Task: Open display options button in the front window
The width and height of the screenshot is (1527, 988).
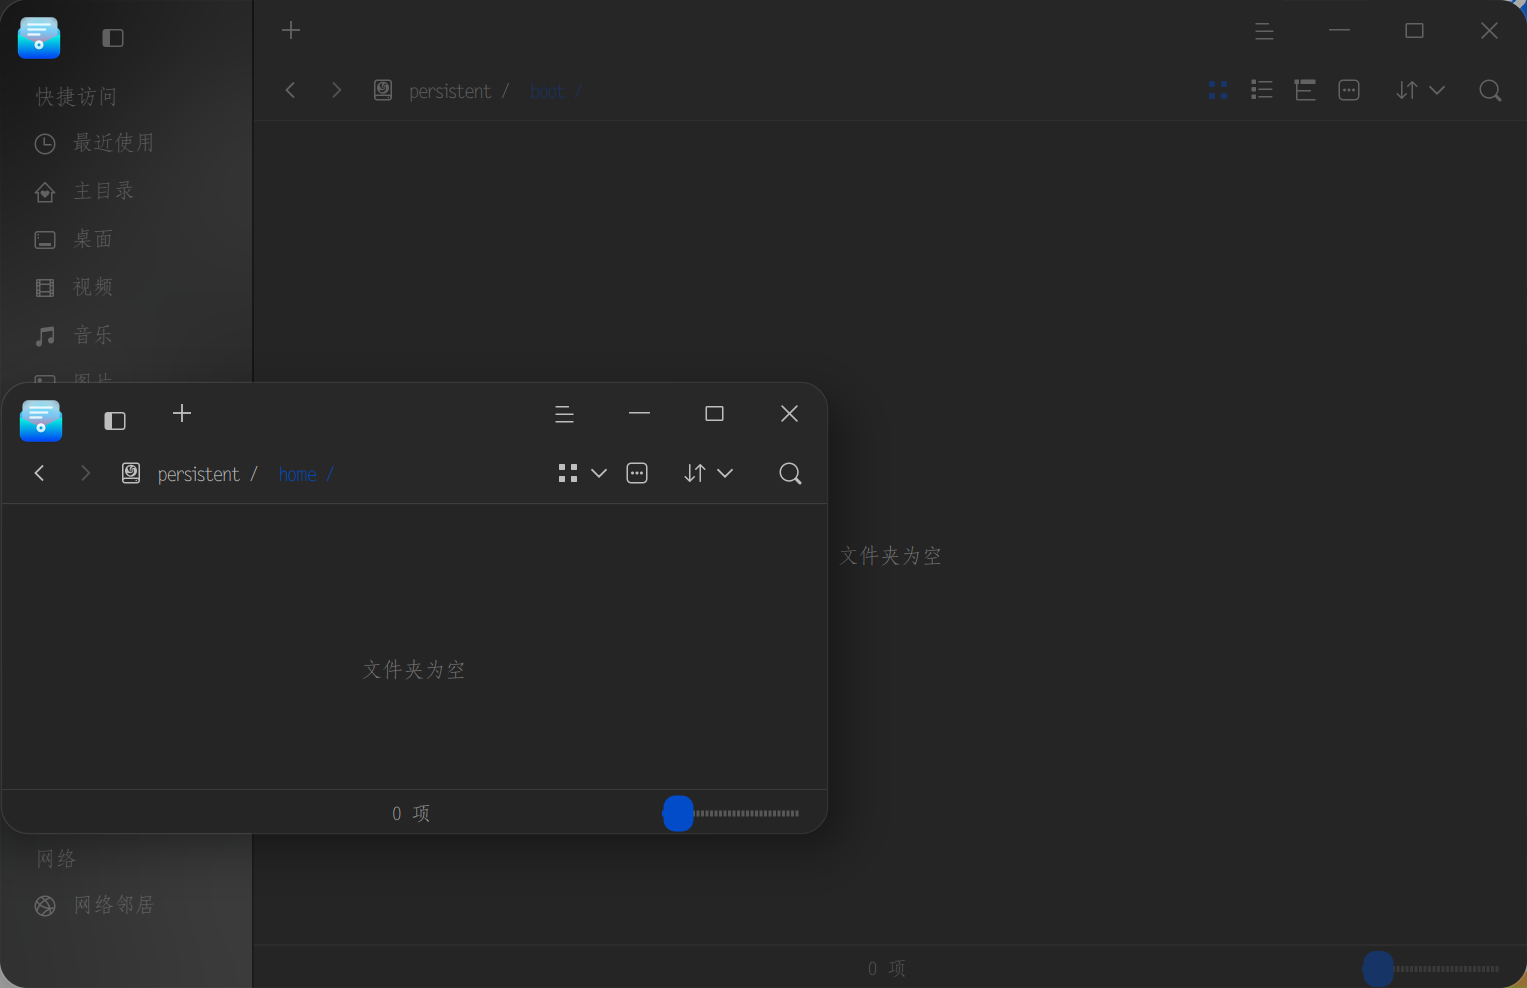Action: click(x=637, y=473)
